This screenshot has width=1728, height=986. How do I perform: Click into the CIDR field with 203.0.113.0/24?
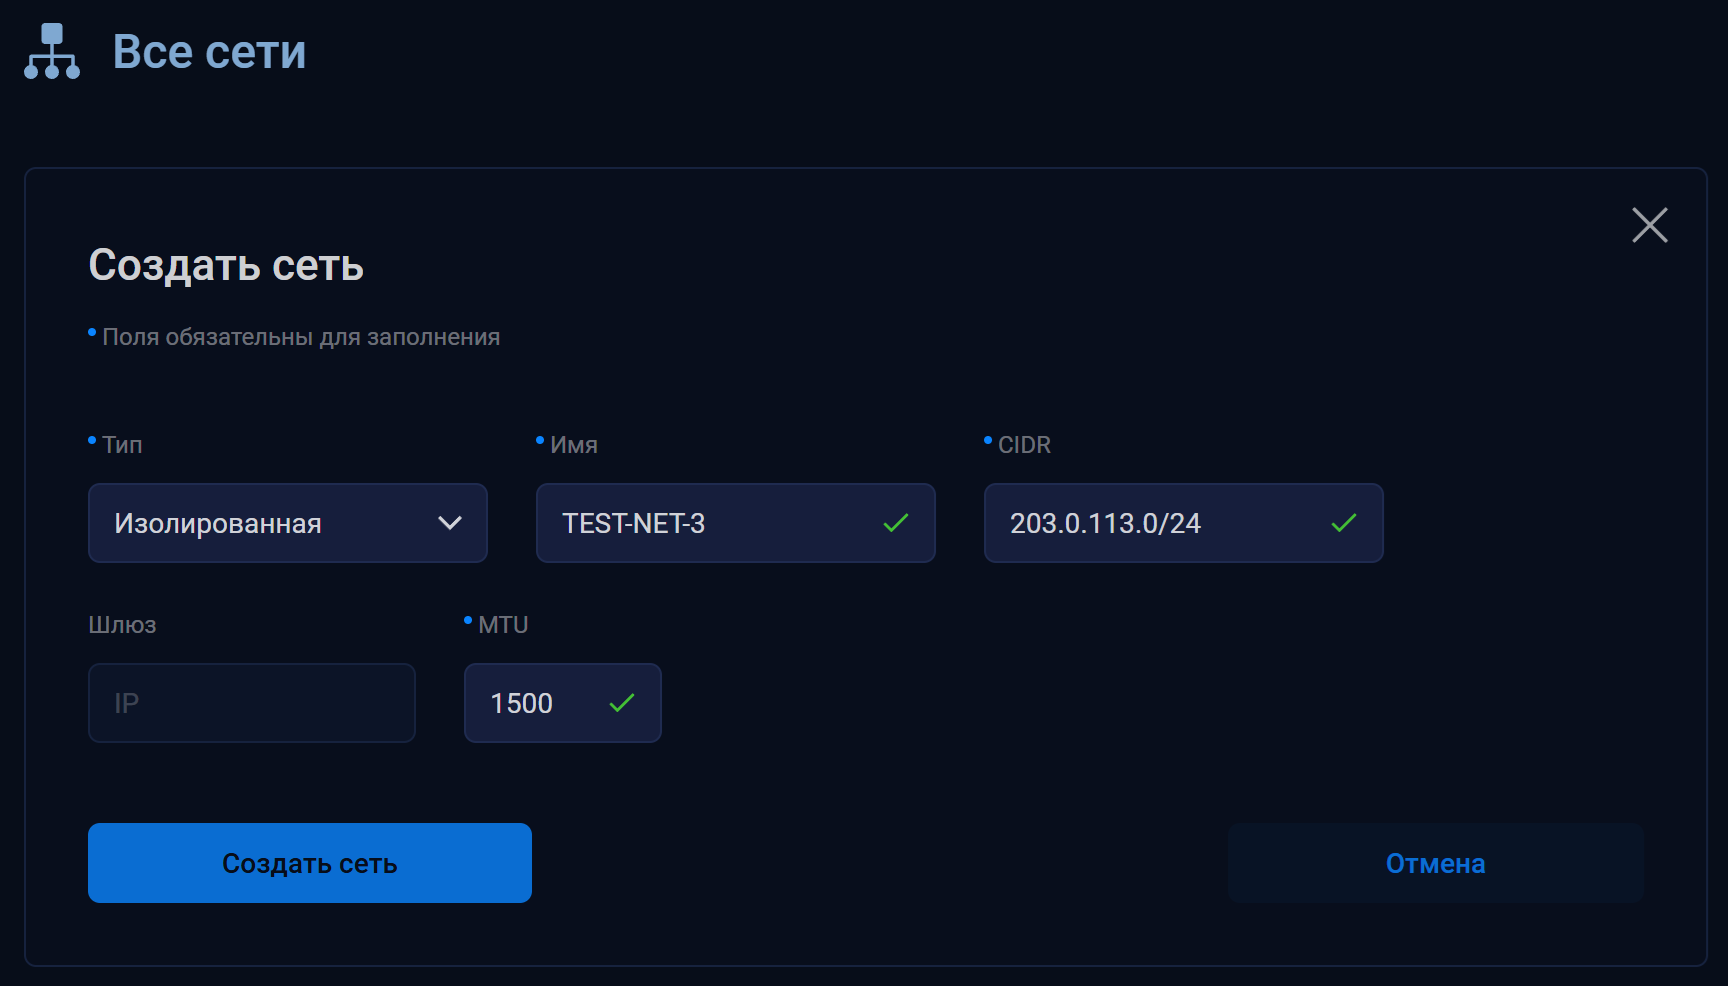click(x=1150, y=523)
